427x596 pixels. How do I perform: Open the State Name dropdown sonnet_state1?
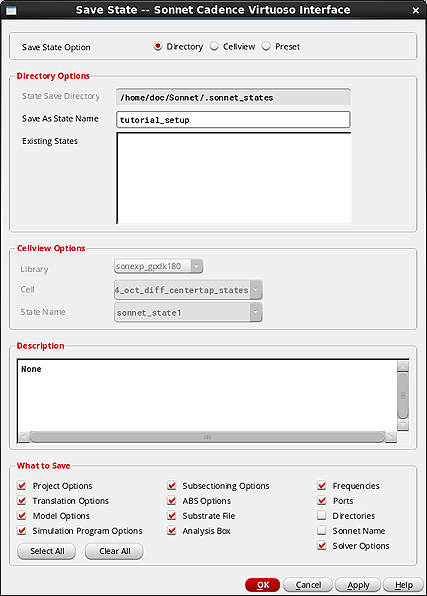pyautogui.click(x=188, y=312)
